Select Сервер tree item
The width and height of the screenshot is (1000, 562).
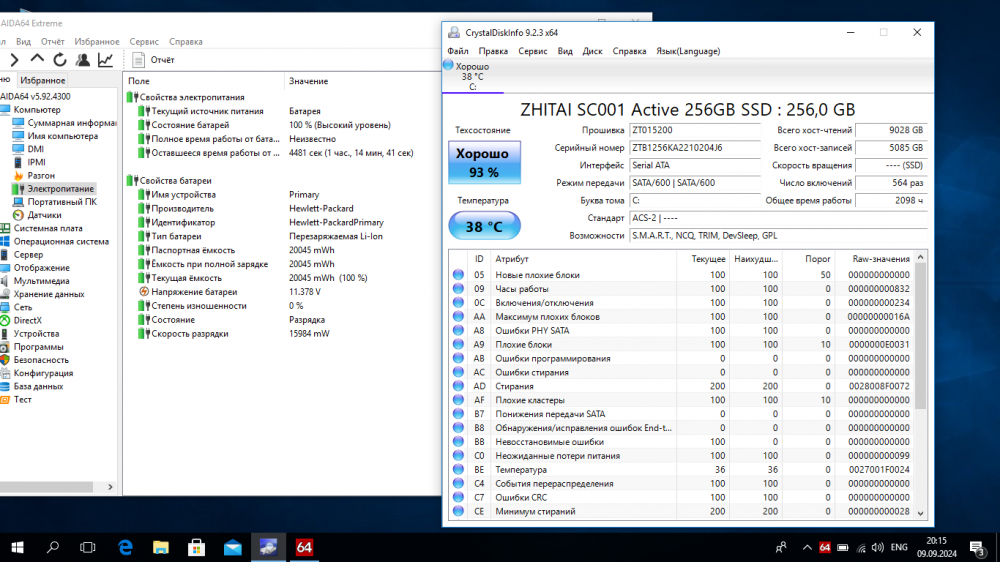[29, 255]
